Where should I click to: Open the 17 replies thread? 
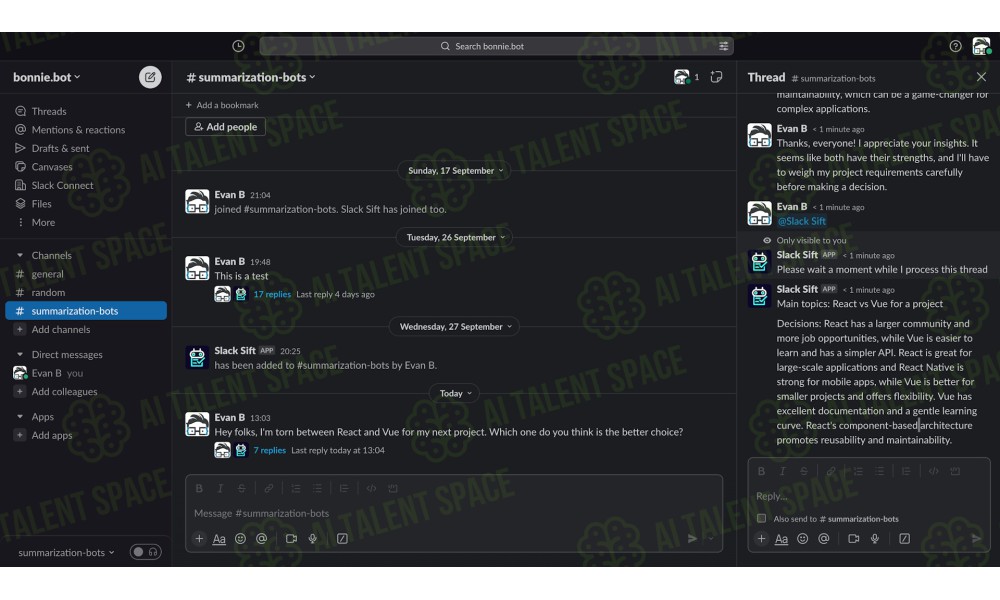[272, 294]
